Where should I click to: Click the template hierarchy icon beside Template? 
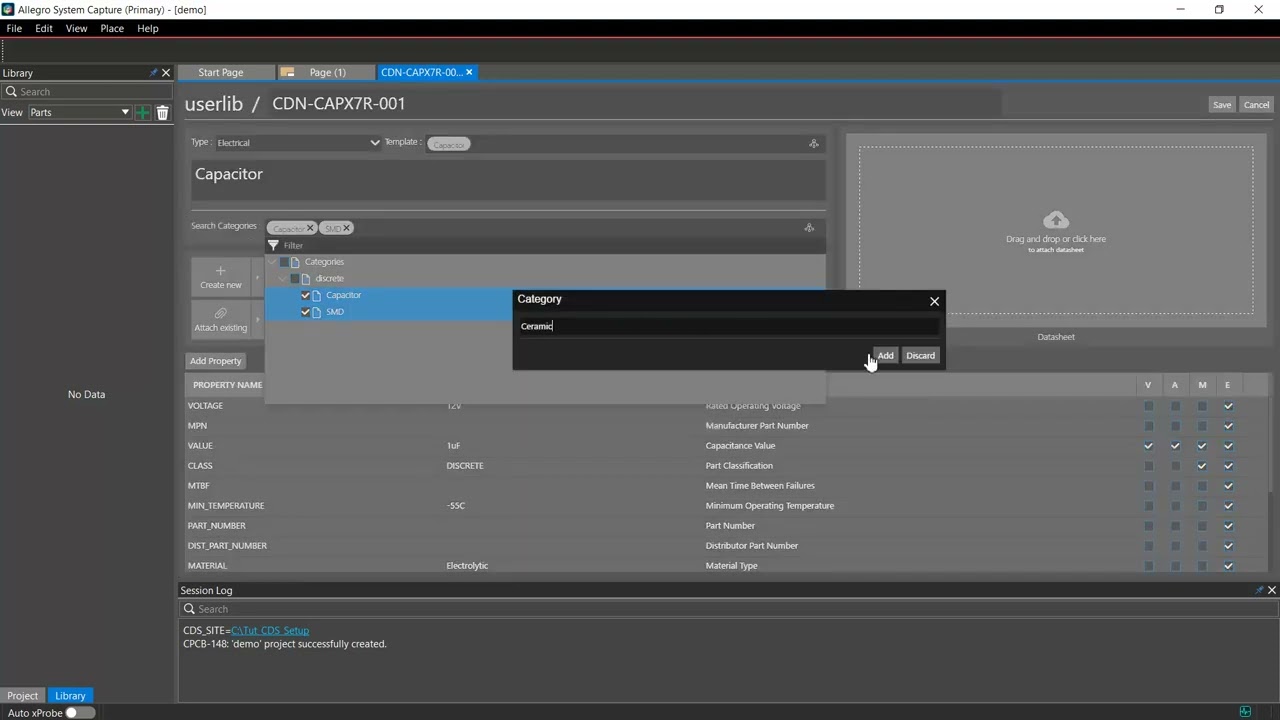pyautogui.click(x=813, y=144)
